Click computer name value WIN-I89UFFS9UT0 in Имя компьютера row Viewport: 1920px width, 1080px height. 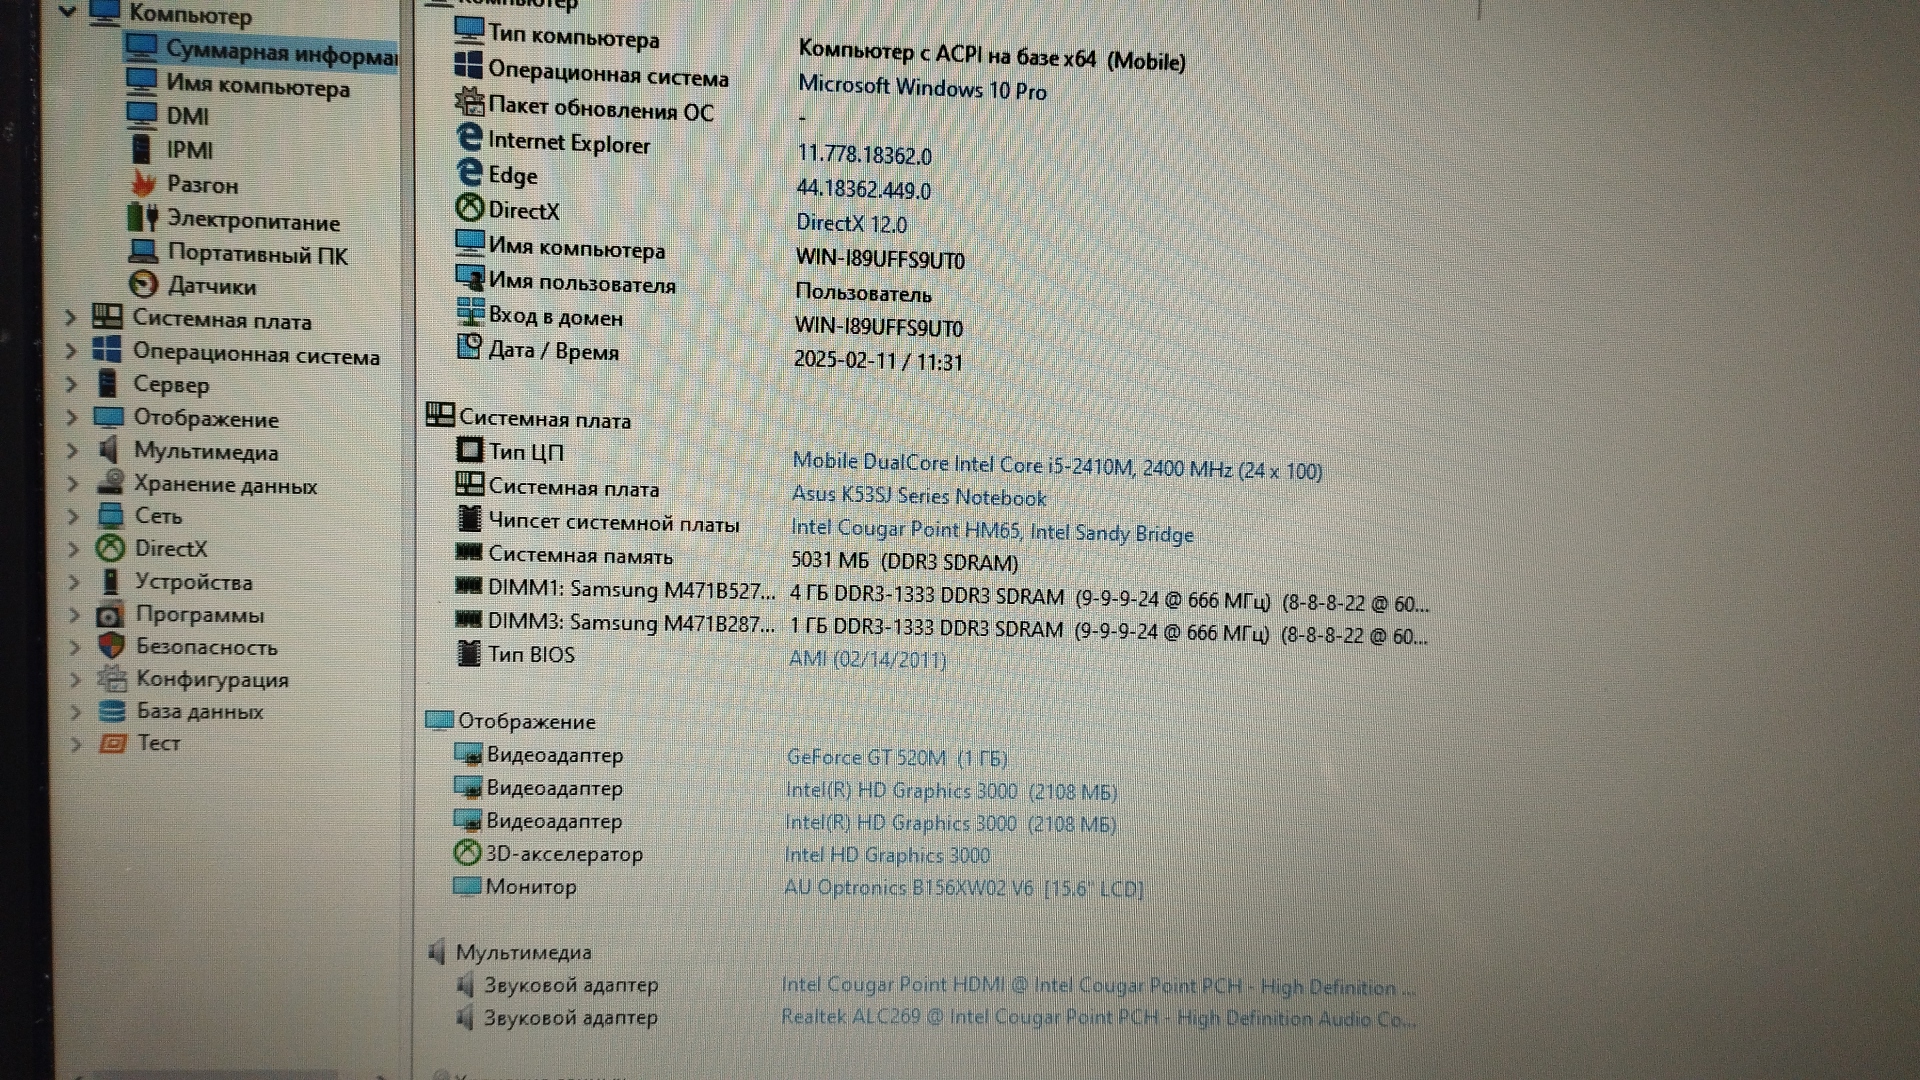(880, 259)
